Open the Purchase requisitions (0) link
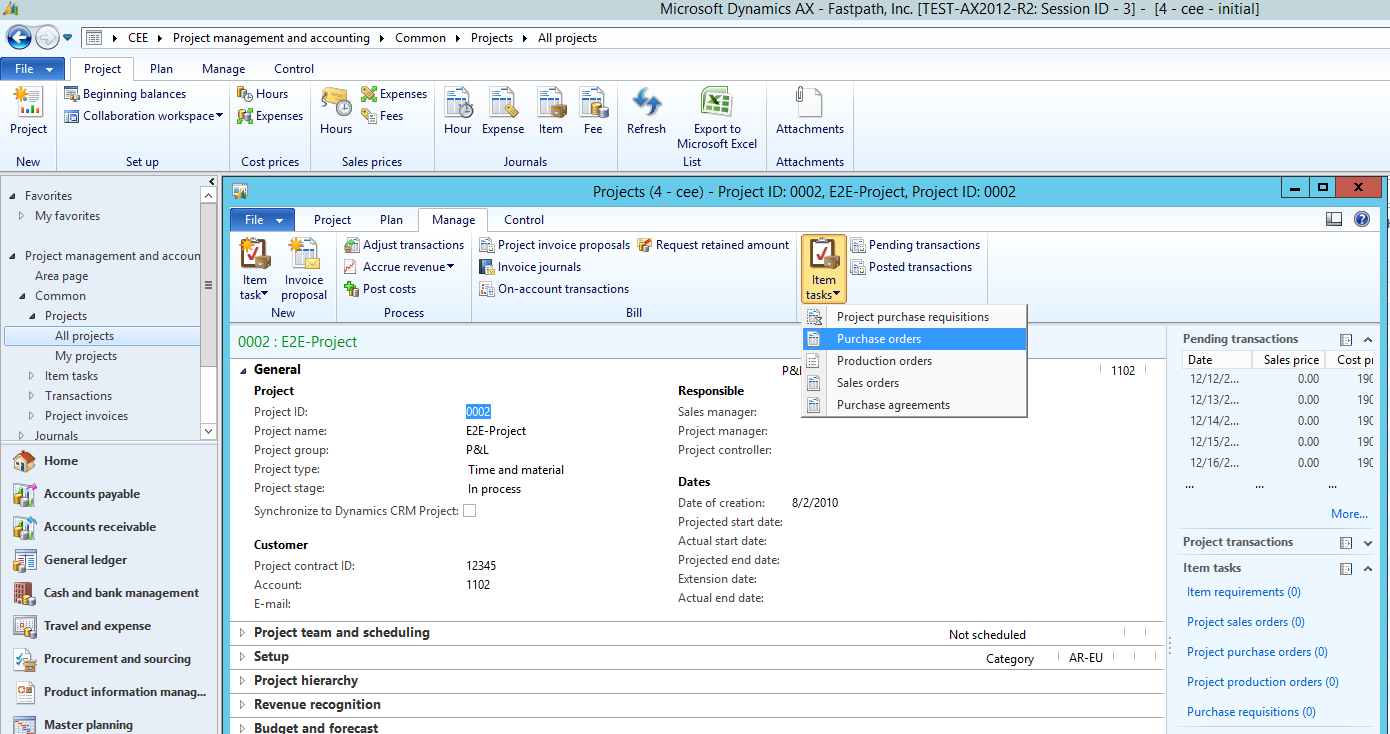 (1251, 712)
